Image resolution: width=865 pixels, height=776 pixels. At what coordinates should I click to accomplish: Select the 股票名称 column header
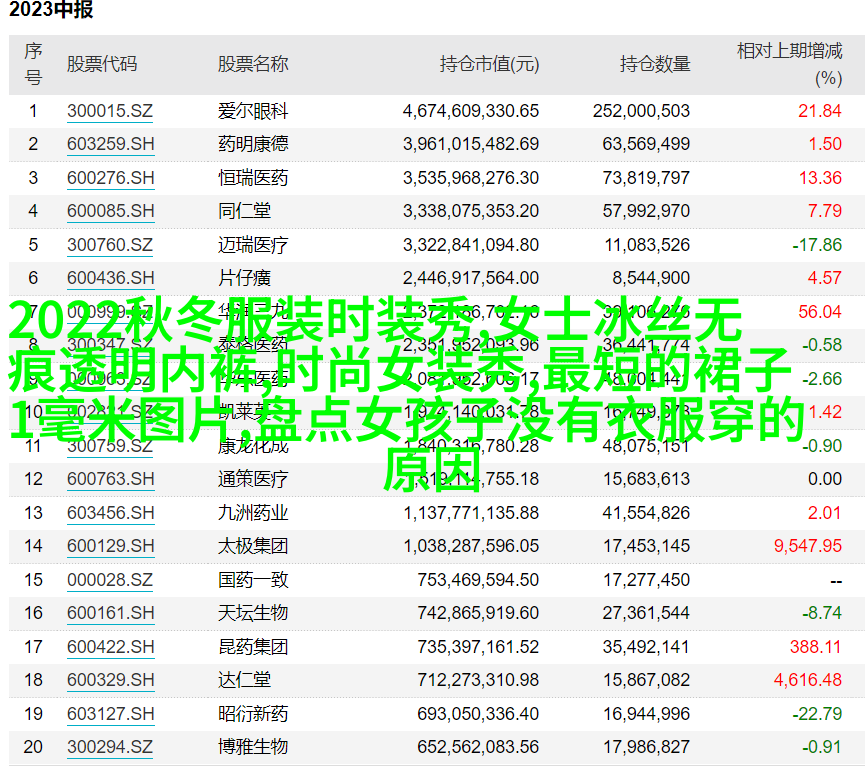click(253, 64)
